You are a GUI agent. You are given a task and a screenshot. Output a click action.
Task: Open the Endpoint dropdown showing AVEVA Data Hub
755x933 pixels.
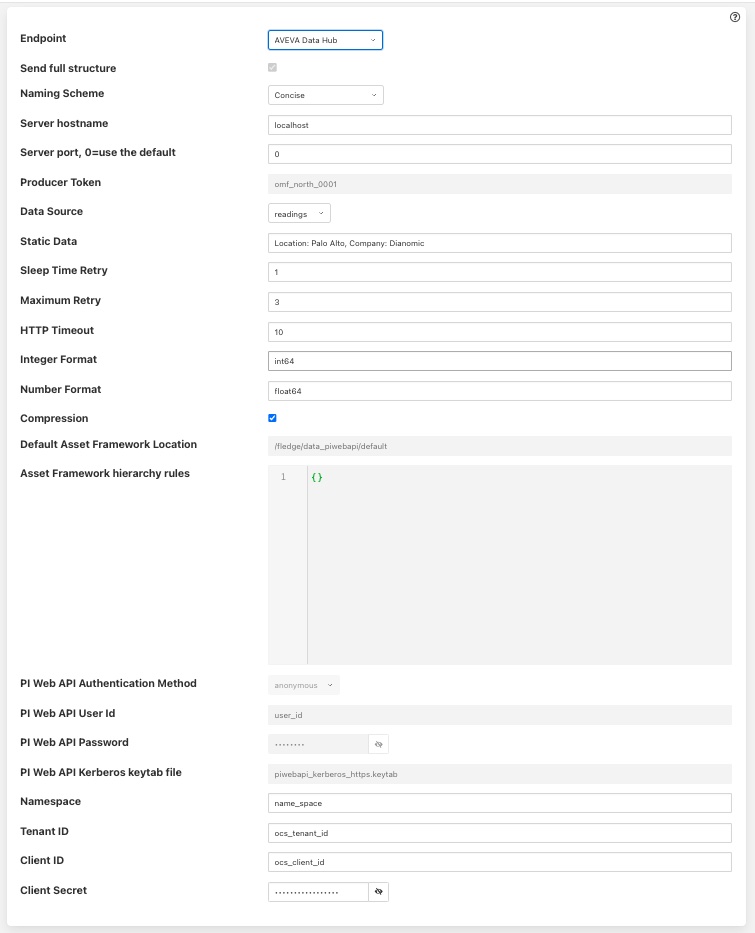[x=323, y=40]
